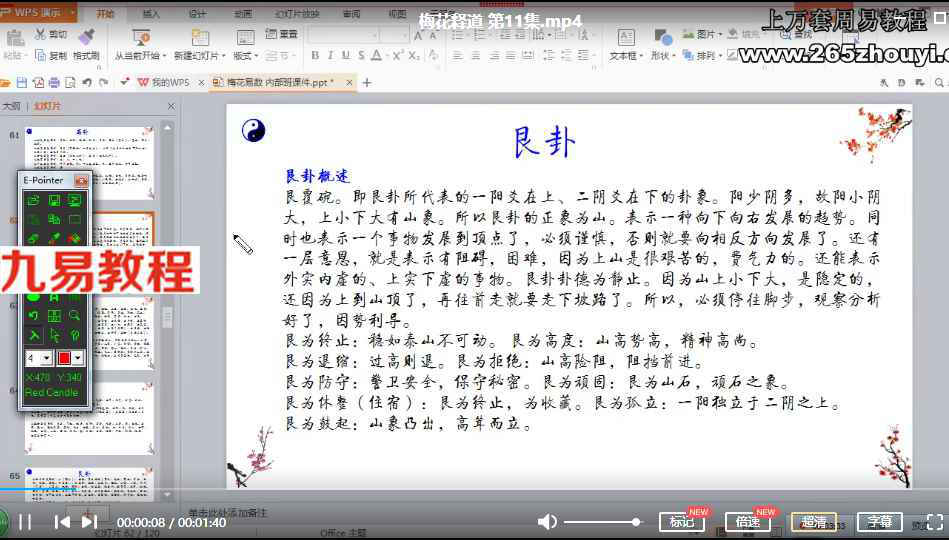Click the Bold B formatting icon

coord(315,56)
